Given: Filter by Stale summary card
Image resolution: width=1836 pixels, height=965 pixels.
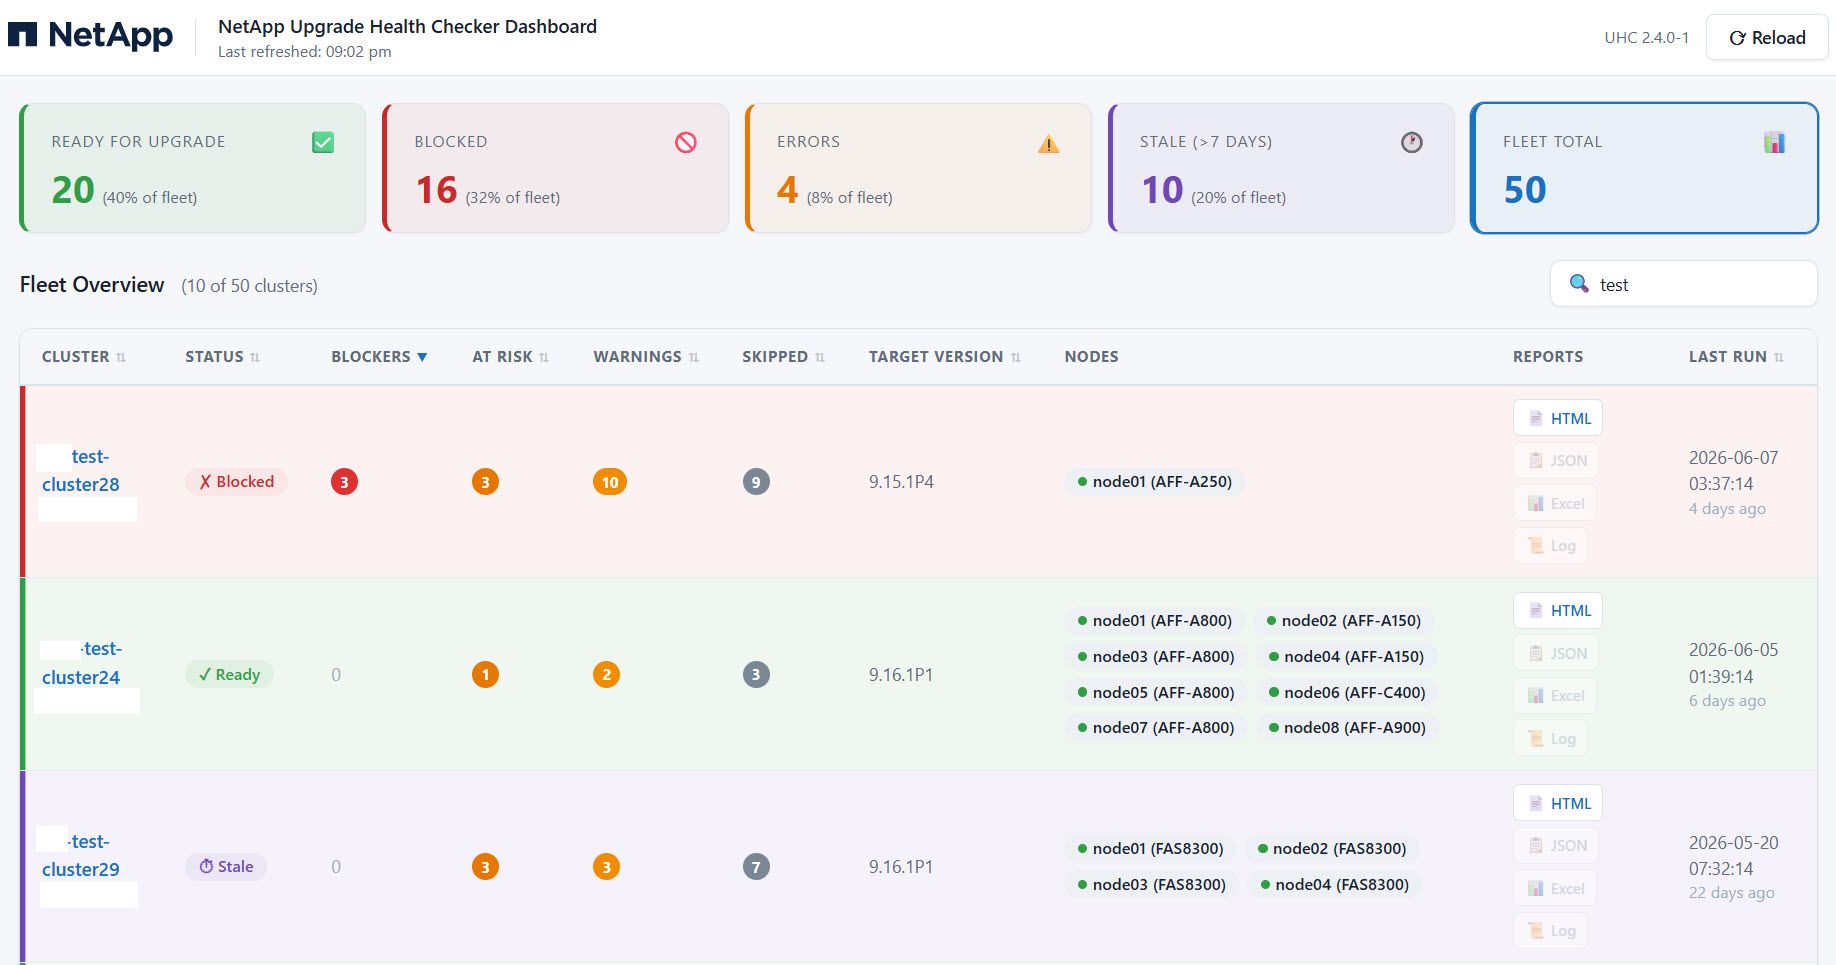Looking at the screenshot, I should pyautogui.click(x=1281, y=168).
